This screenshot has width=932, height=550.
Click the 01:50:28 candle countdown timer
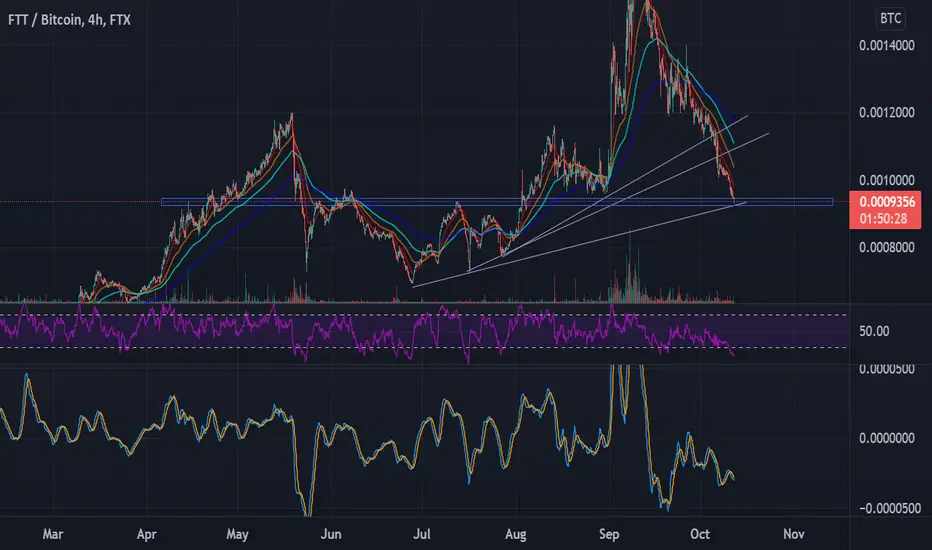coord(885,219)
